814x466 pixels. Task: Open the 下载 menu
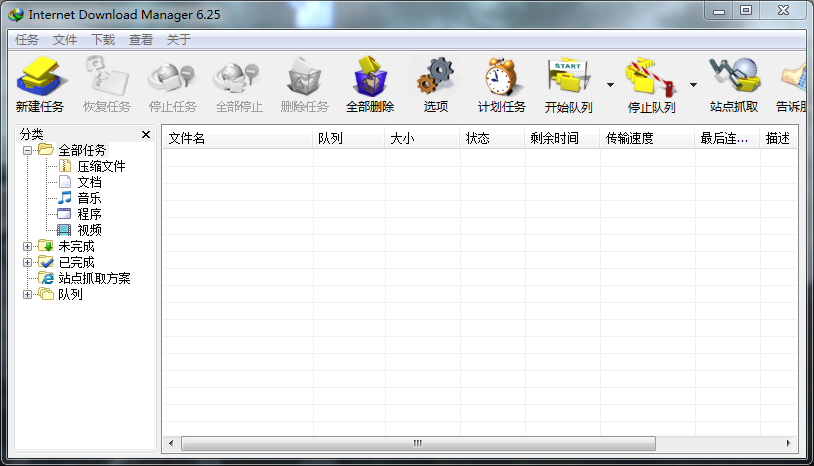point(103,39)
